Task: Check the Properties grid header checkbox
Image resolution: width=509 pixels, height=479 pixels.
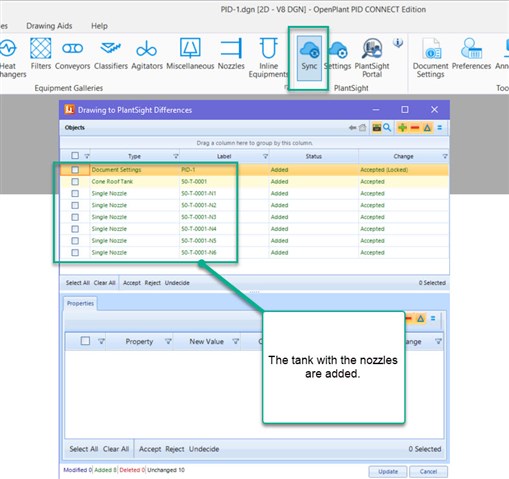Action: 85,341
